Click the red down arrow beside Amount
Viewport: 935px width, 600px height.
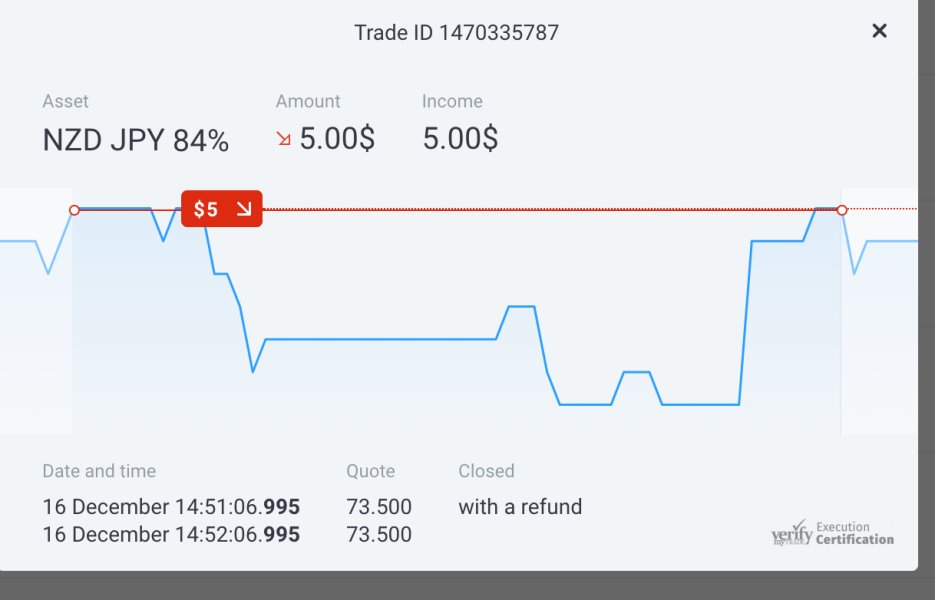pos(284,139)
